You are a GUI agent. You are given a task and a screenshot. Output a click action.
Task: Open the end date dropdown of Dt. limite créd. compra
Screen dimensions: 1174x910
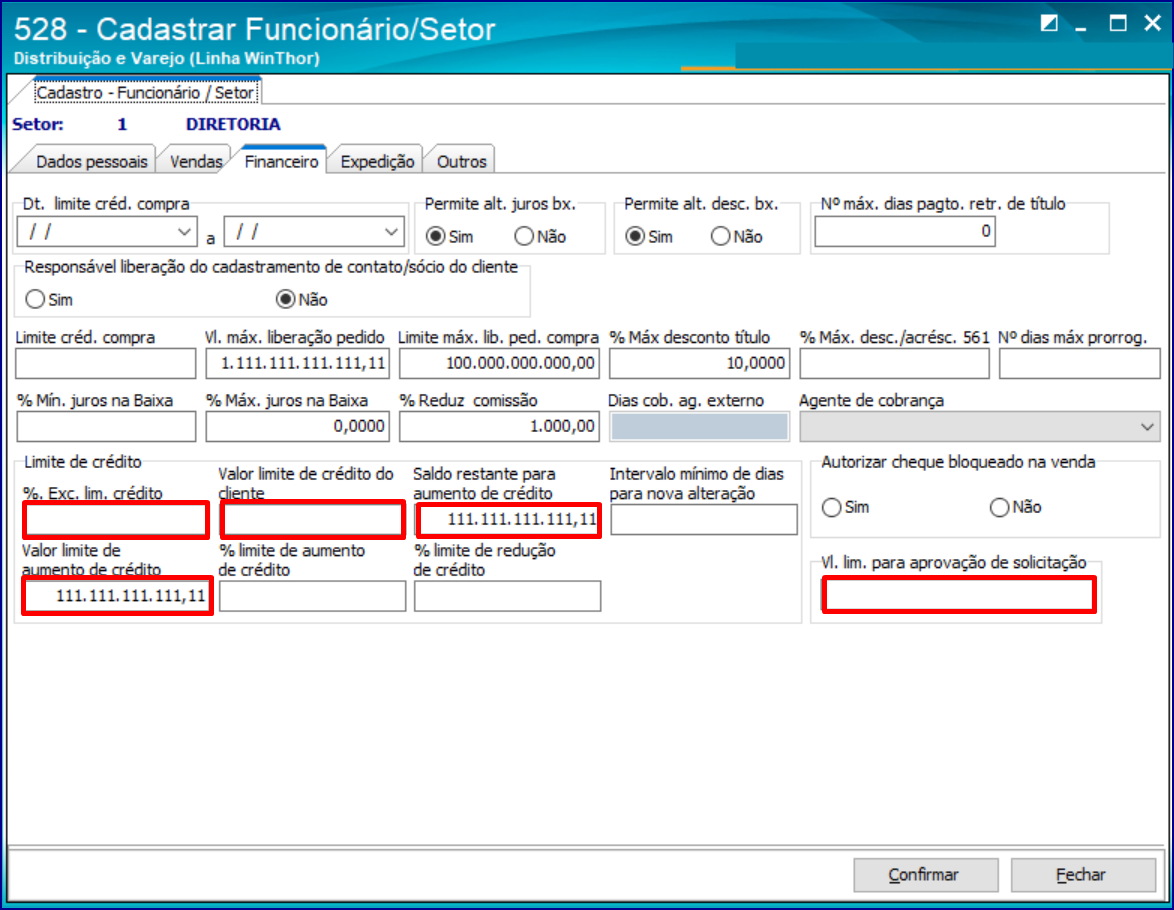point(391,232)
